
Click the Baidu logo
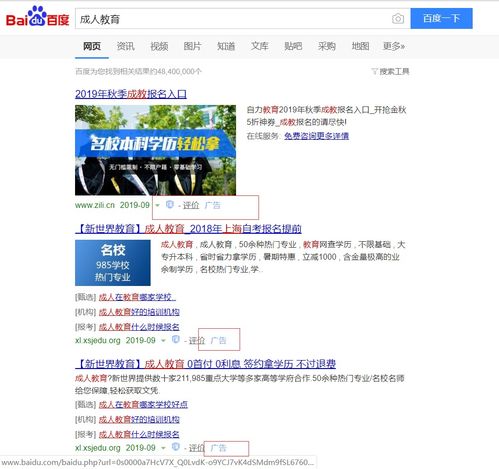pos(38,17)
